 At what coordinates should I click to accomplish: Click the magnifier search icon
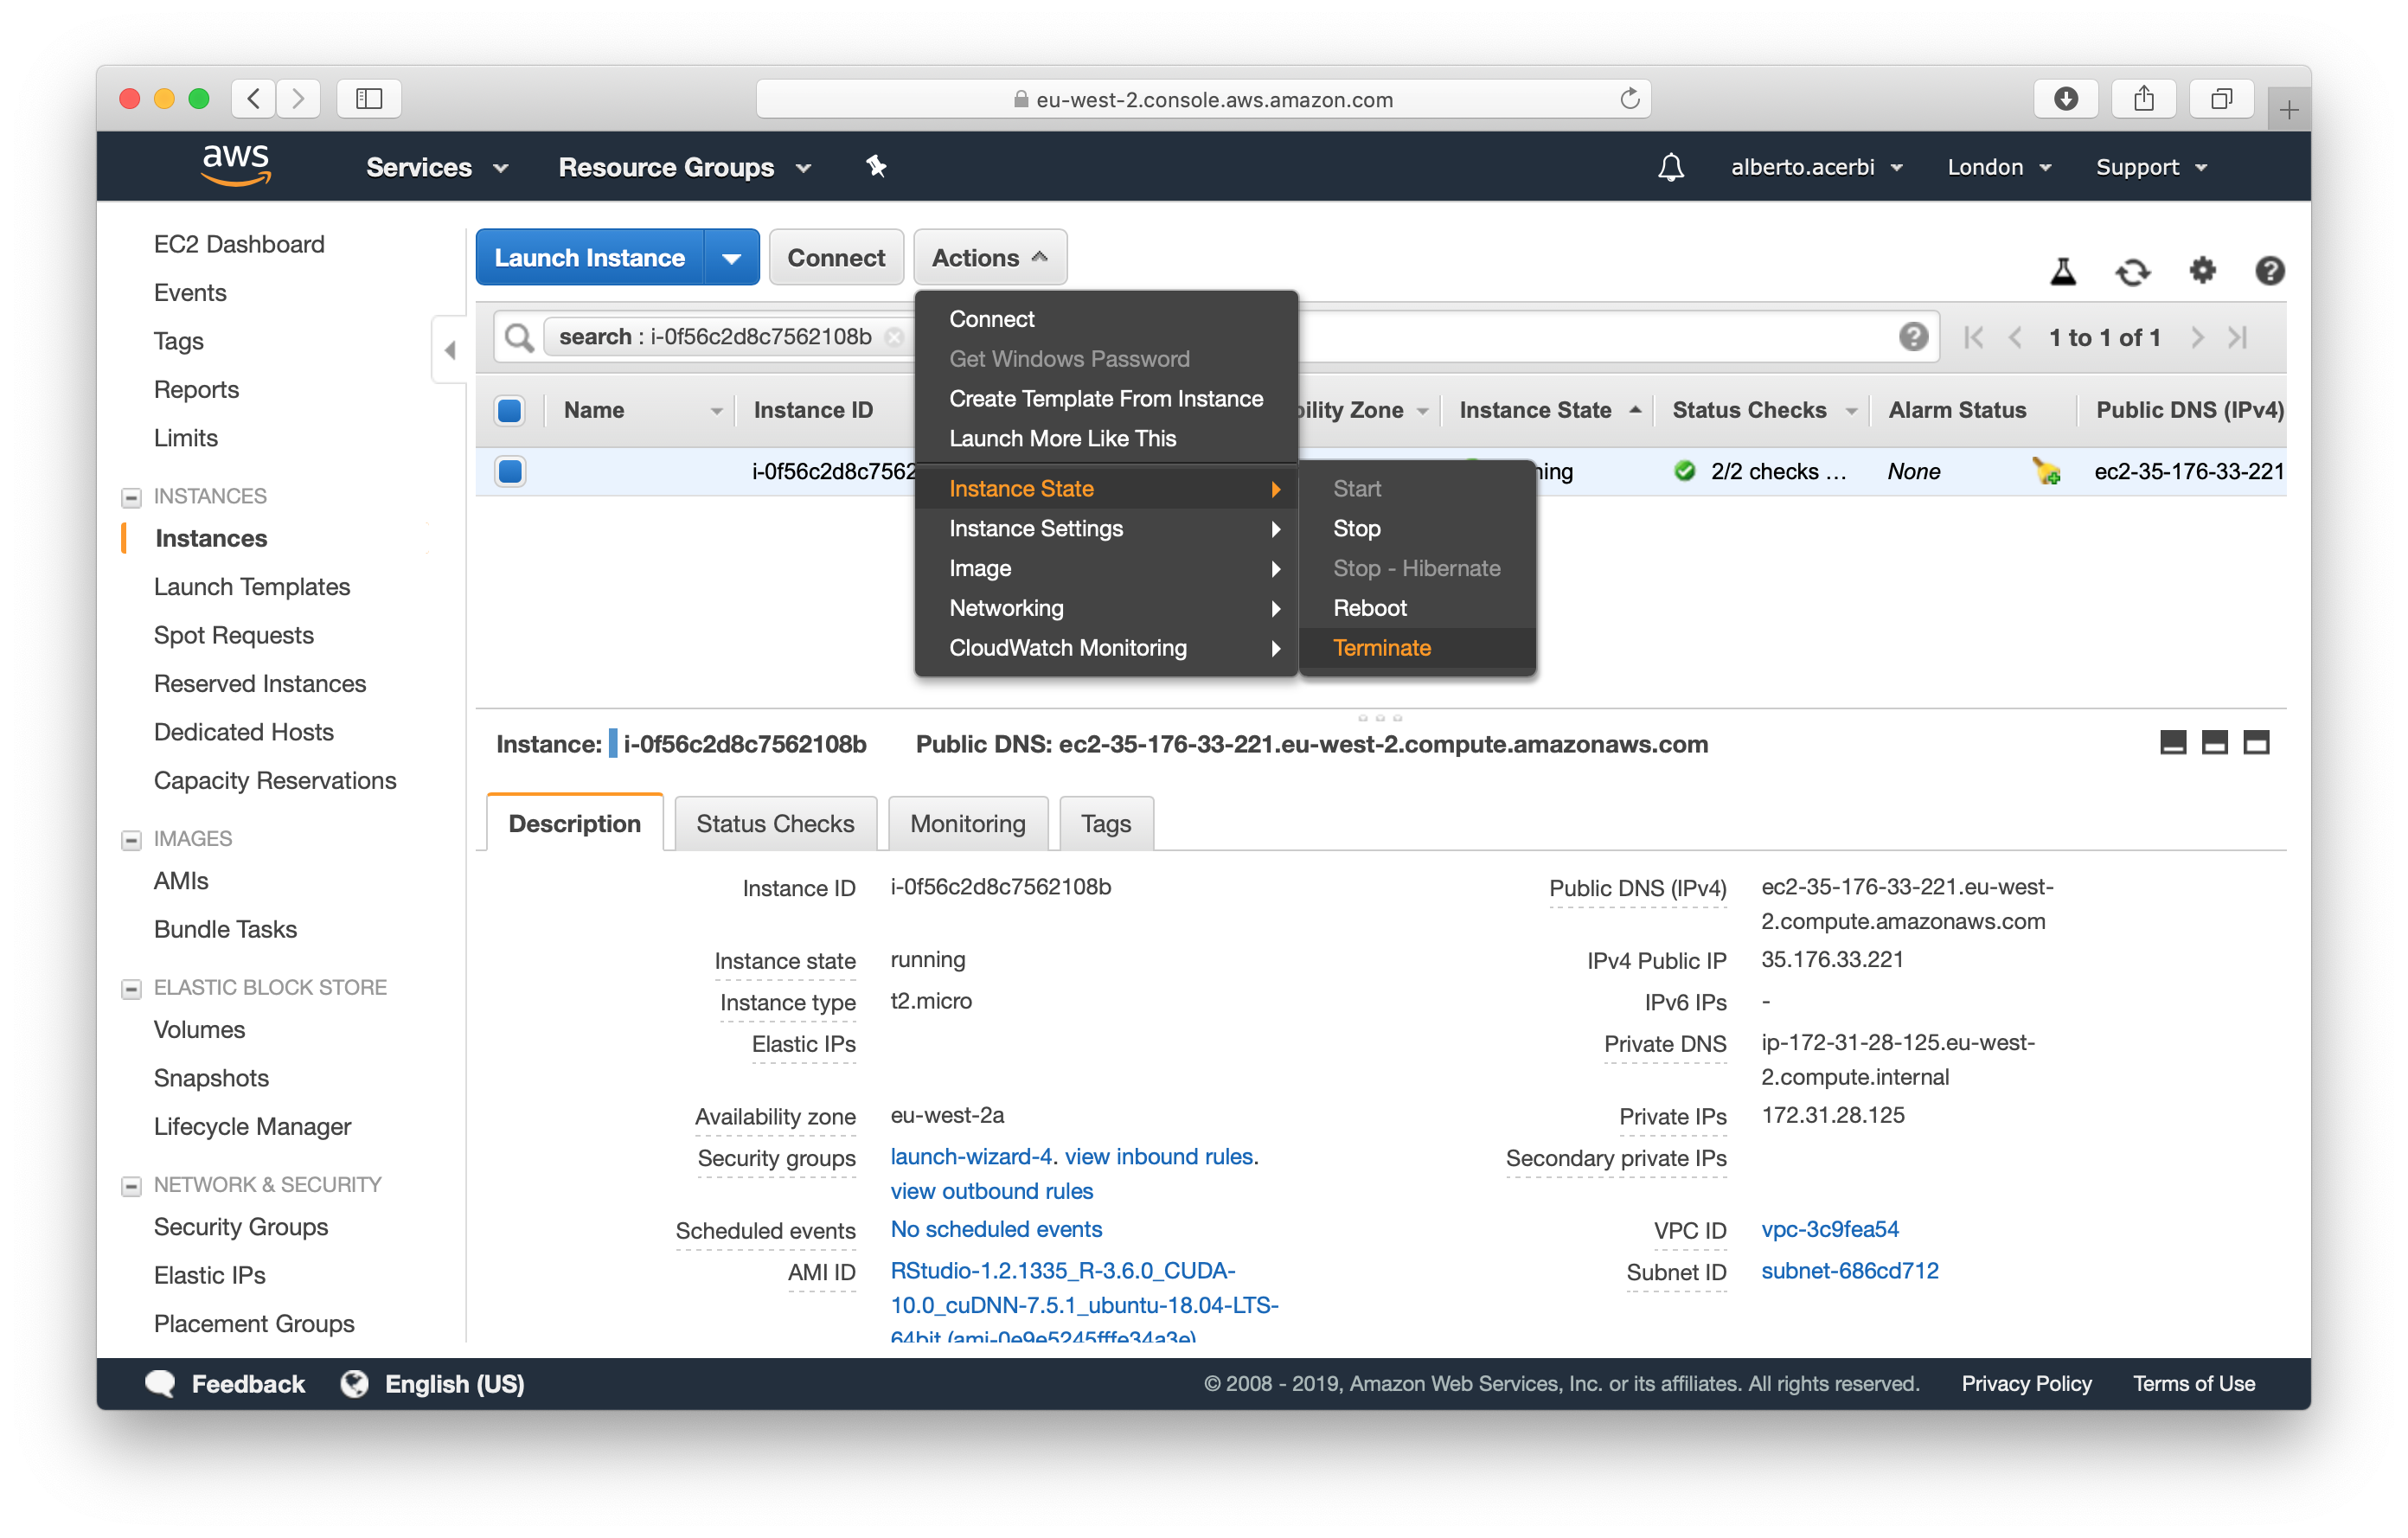[x=519, y=337]
